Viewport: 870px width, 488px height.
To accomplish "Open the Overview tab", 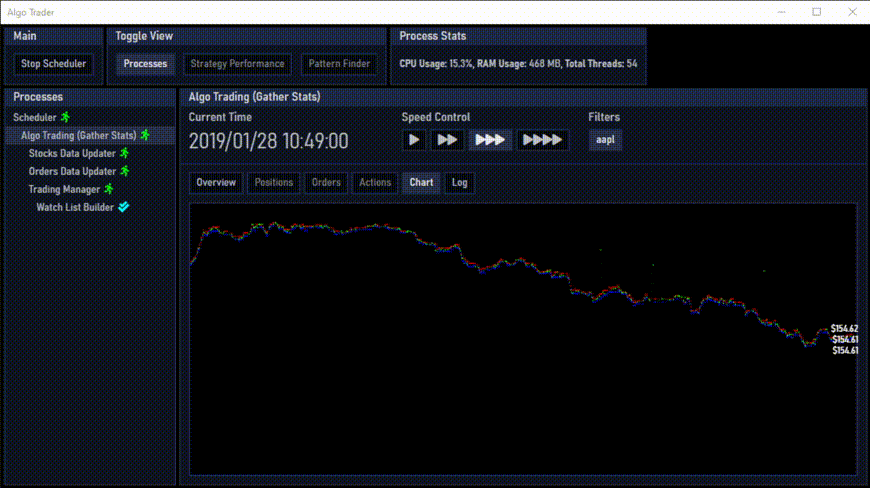I will pos(216,182).
